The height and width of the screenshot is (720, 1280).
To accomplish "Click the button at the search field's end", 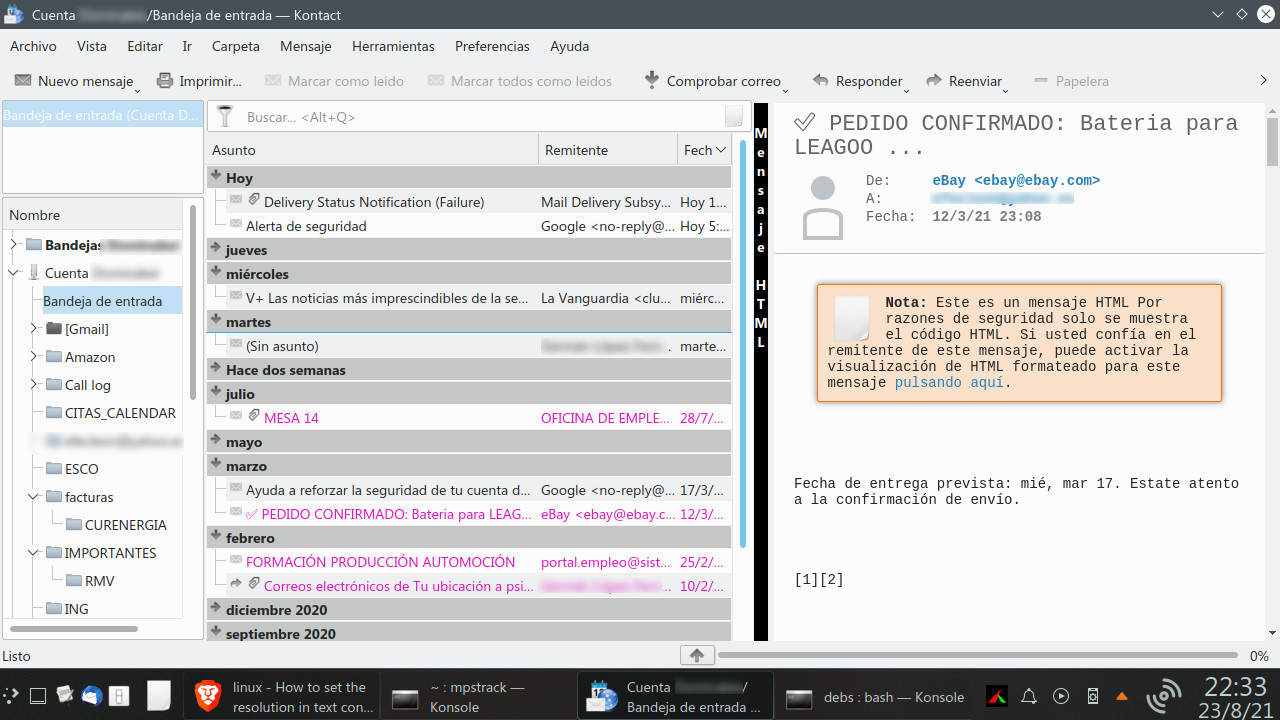I will tap(734, 117).
